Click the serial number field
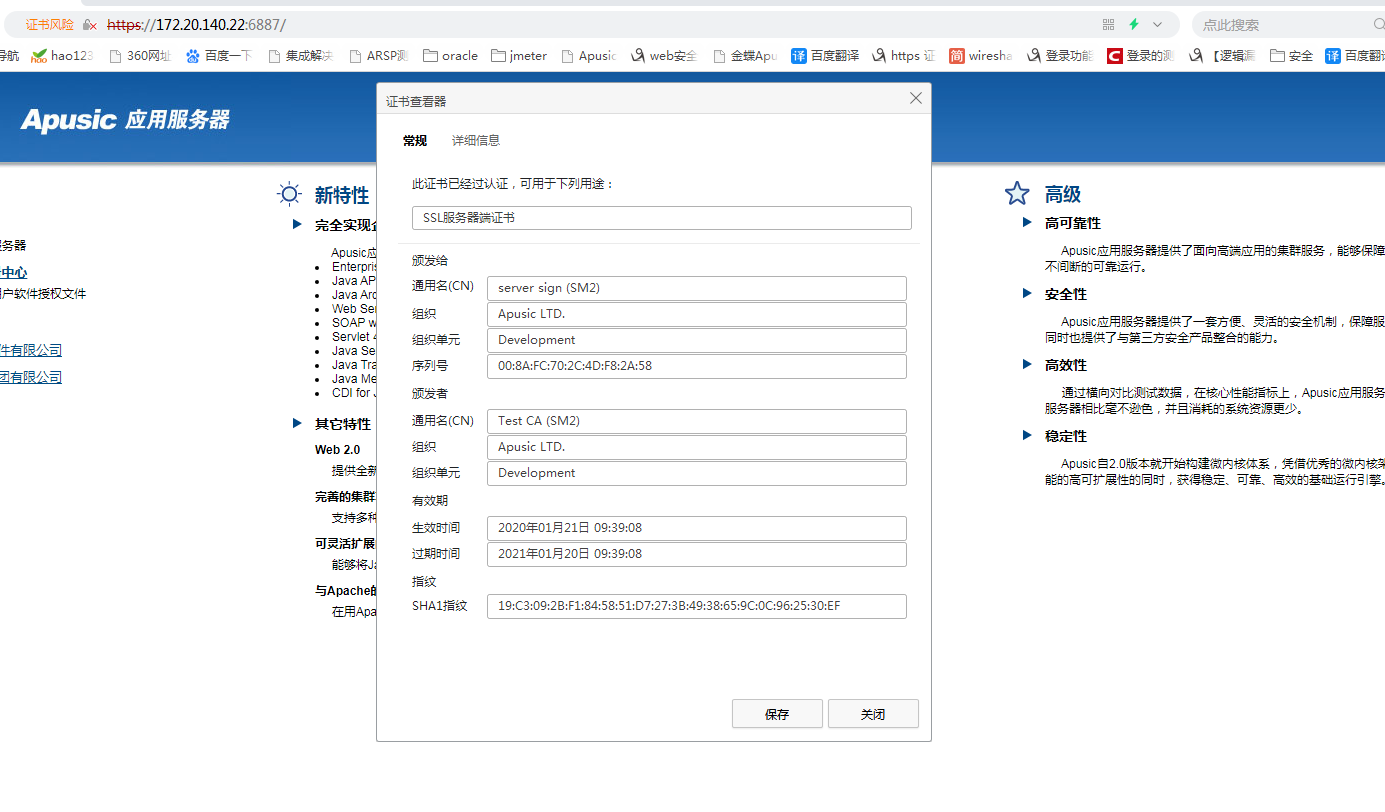The height and width of the screenshot is (812, 1385). pos(696,366)
